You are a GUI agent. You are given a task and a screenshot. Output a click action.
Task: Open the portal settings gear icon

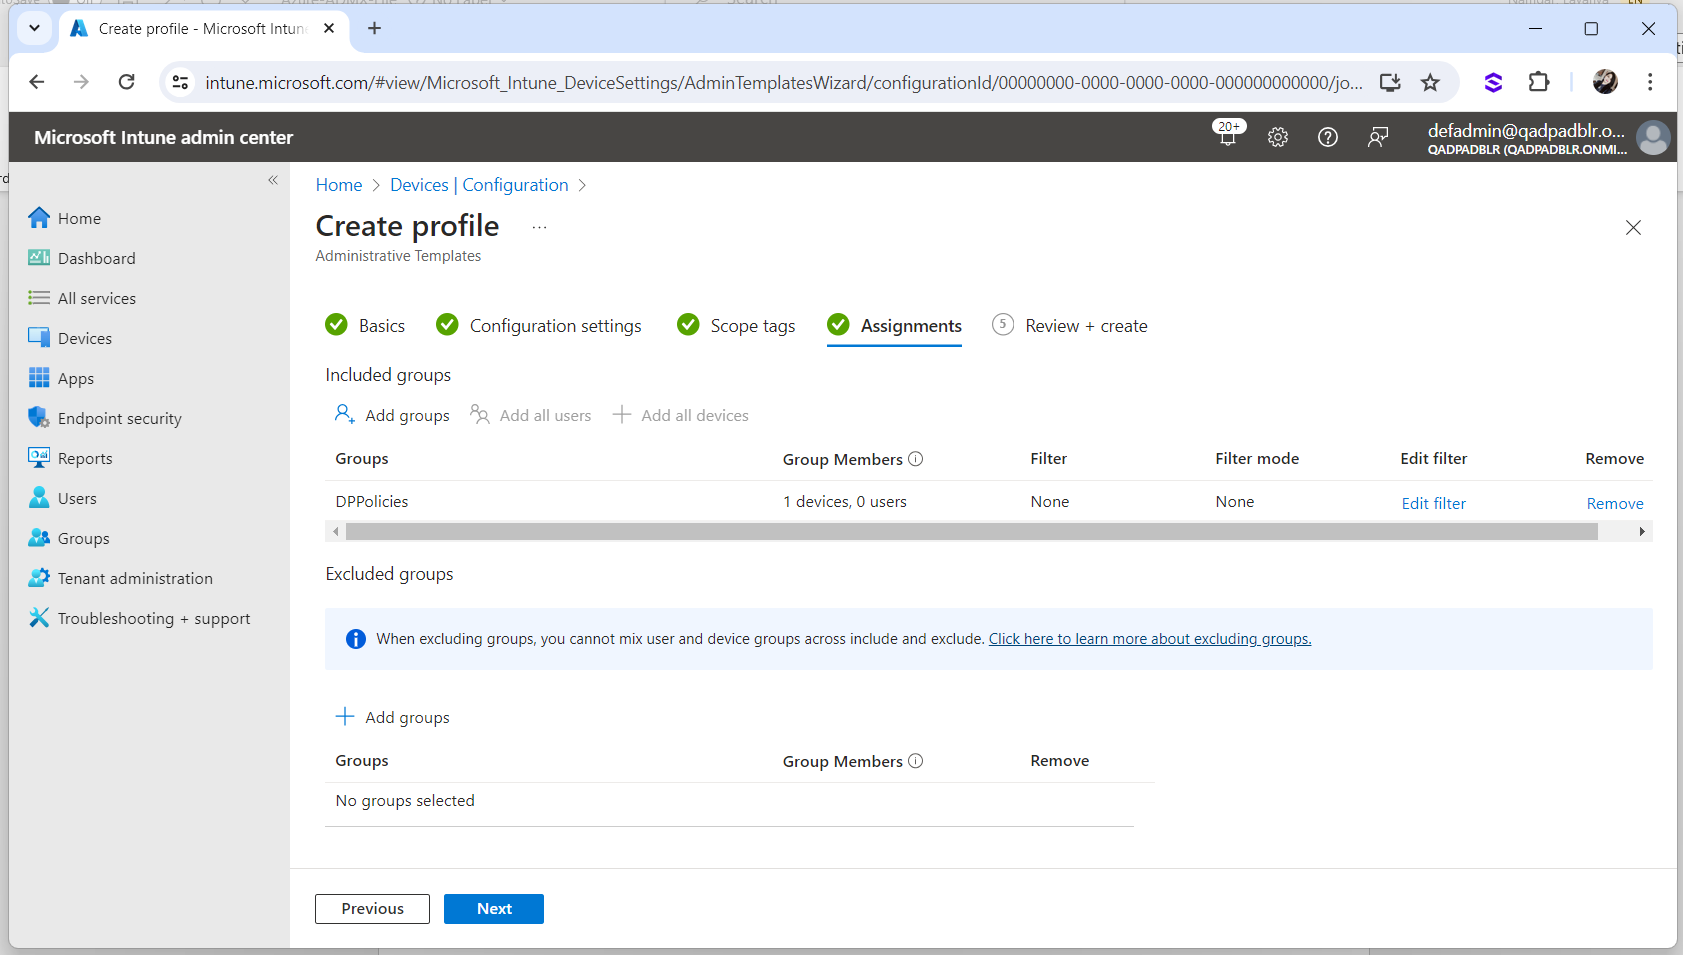[x=1278, y=137]
